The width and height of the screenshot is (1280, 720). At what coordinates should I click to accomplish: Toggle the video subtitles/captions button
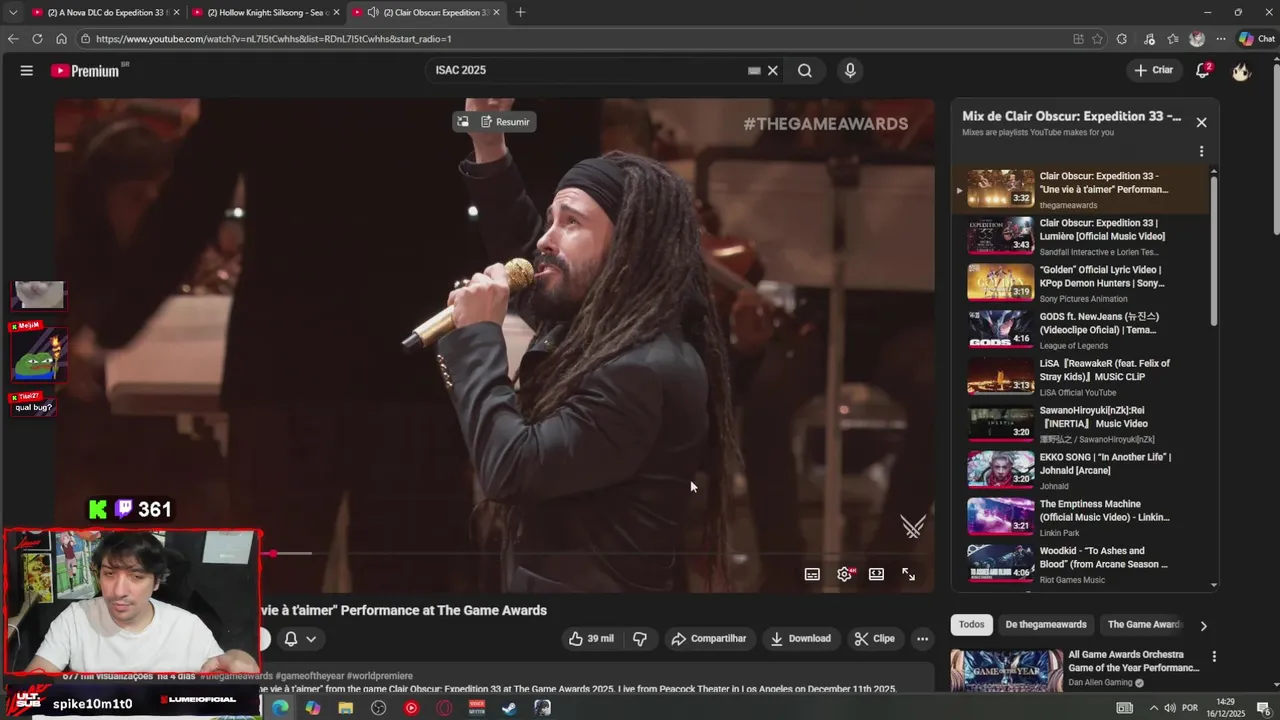pos(812,574)
